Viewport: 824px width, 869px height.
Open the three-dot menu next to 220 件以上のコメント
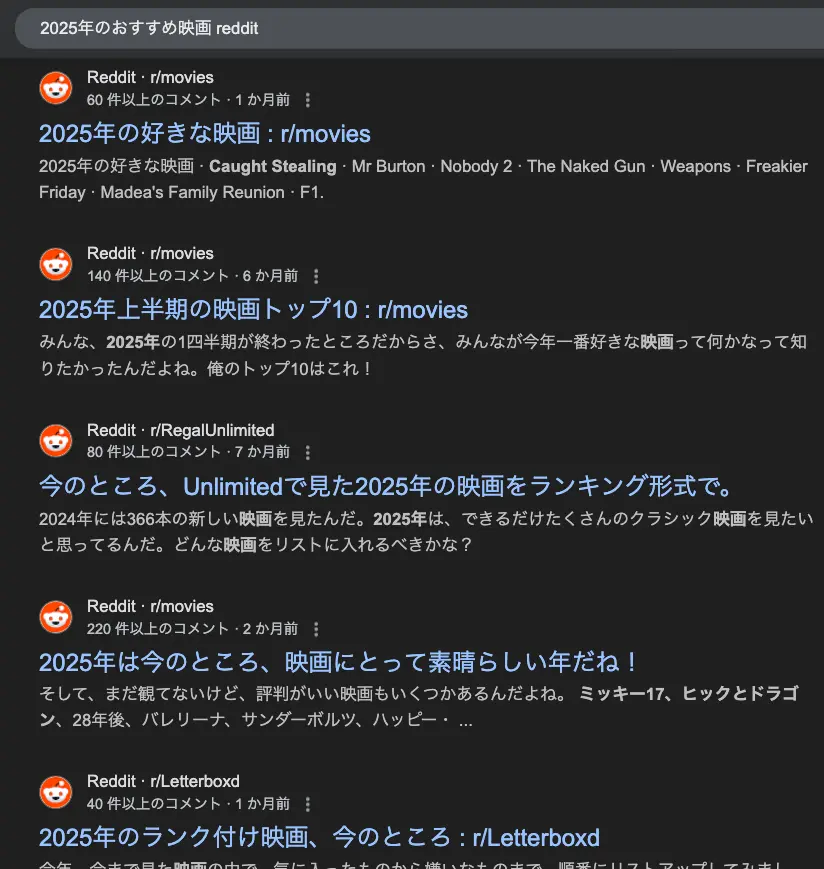point(316,629)
